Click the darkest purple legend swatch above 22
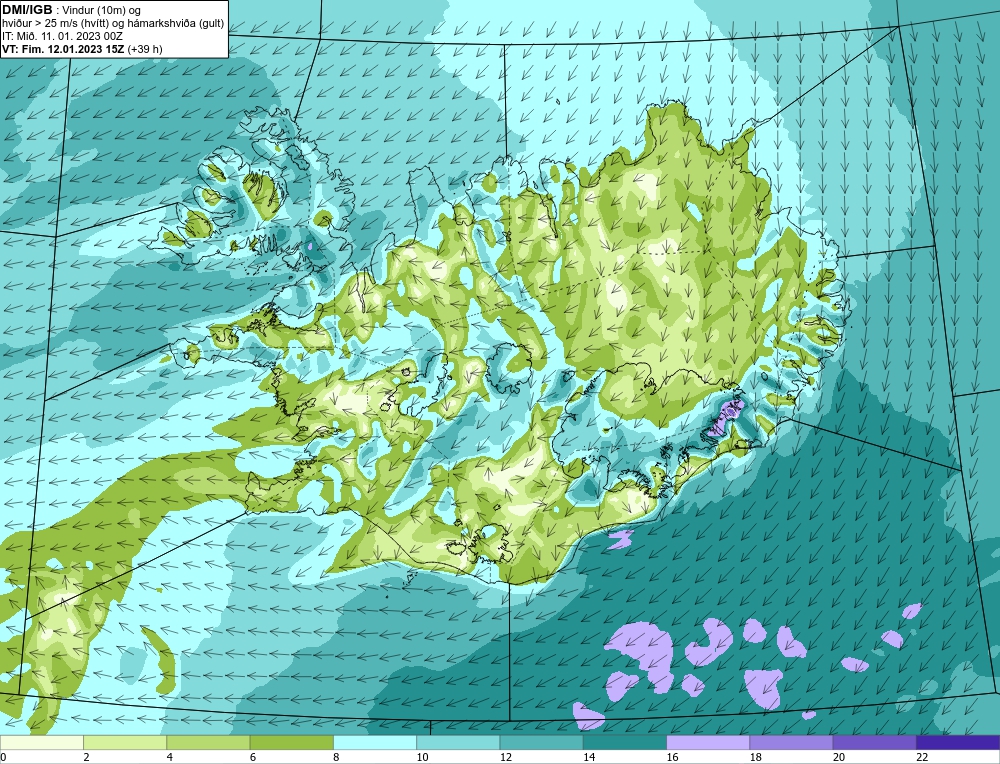Viewport: 1000px width, 764px height. [x=957, y=743]
